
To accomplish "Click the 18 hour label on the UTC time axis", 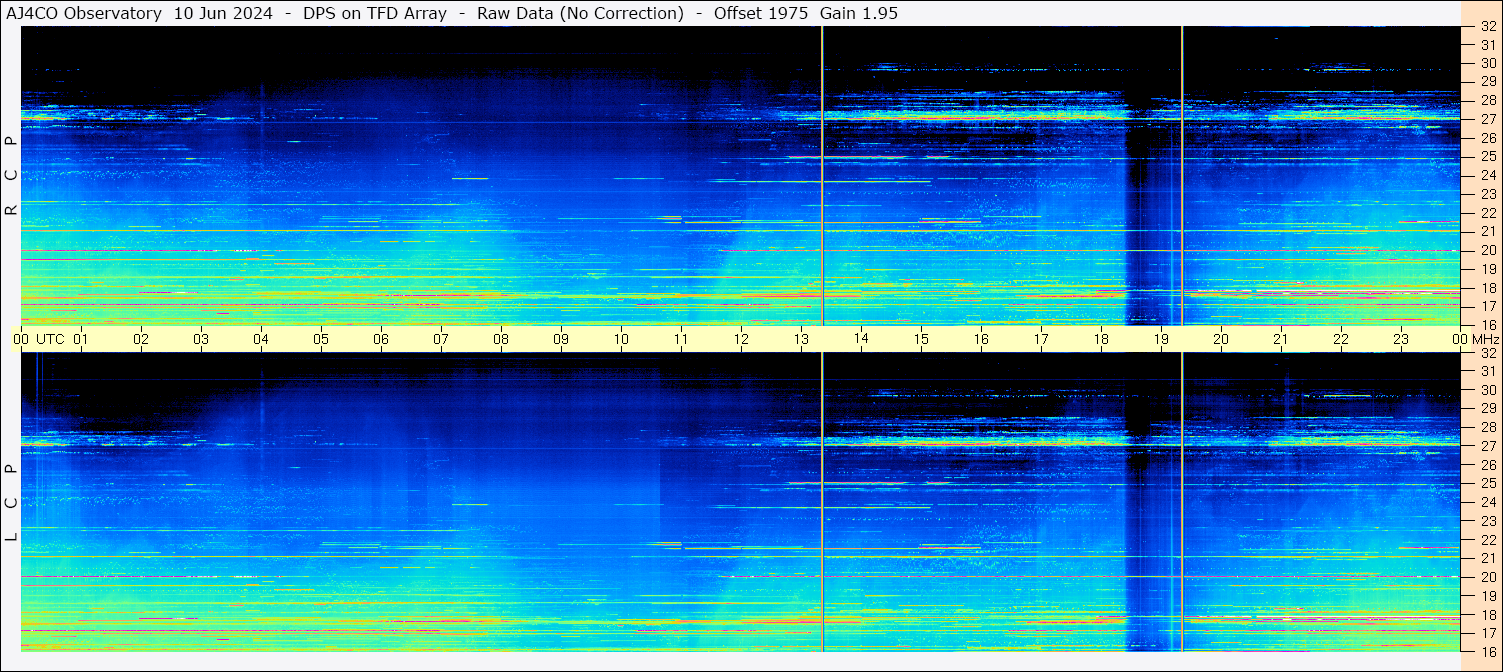I will [x=1101, y=339].
